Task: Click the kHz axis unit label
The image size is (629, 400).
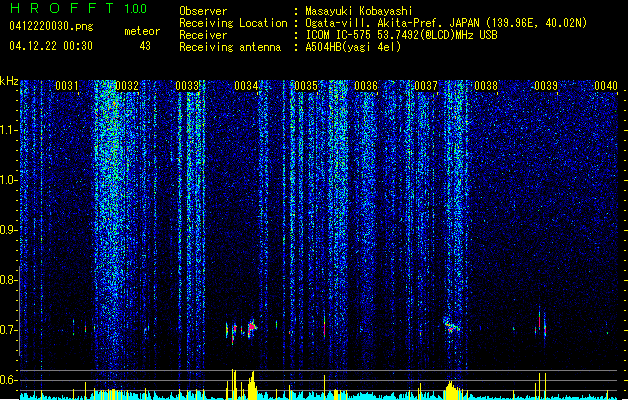Action: point(9,81)
